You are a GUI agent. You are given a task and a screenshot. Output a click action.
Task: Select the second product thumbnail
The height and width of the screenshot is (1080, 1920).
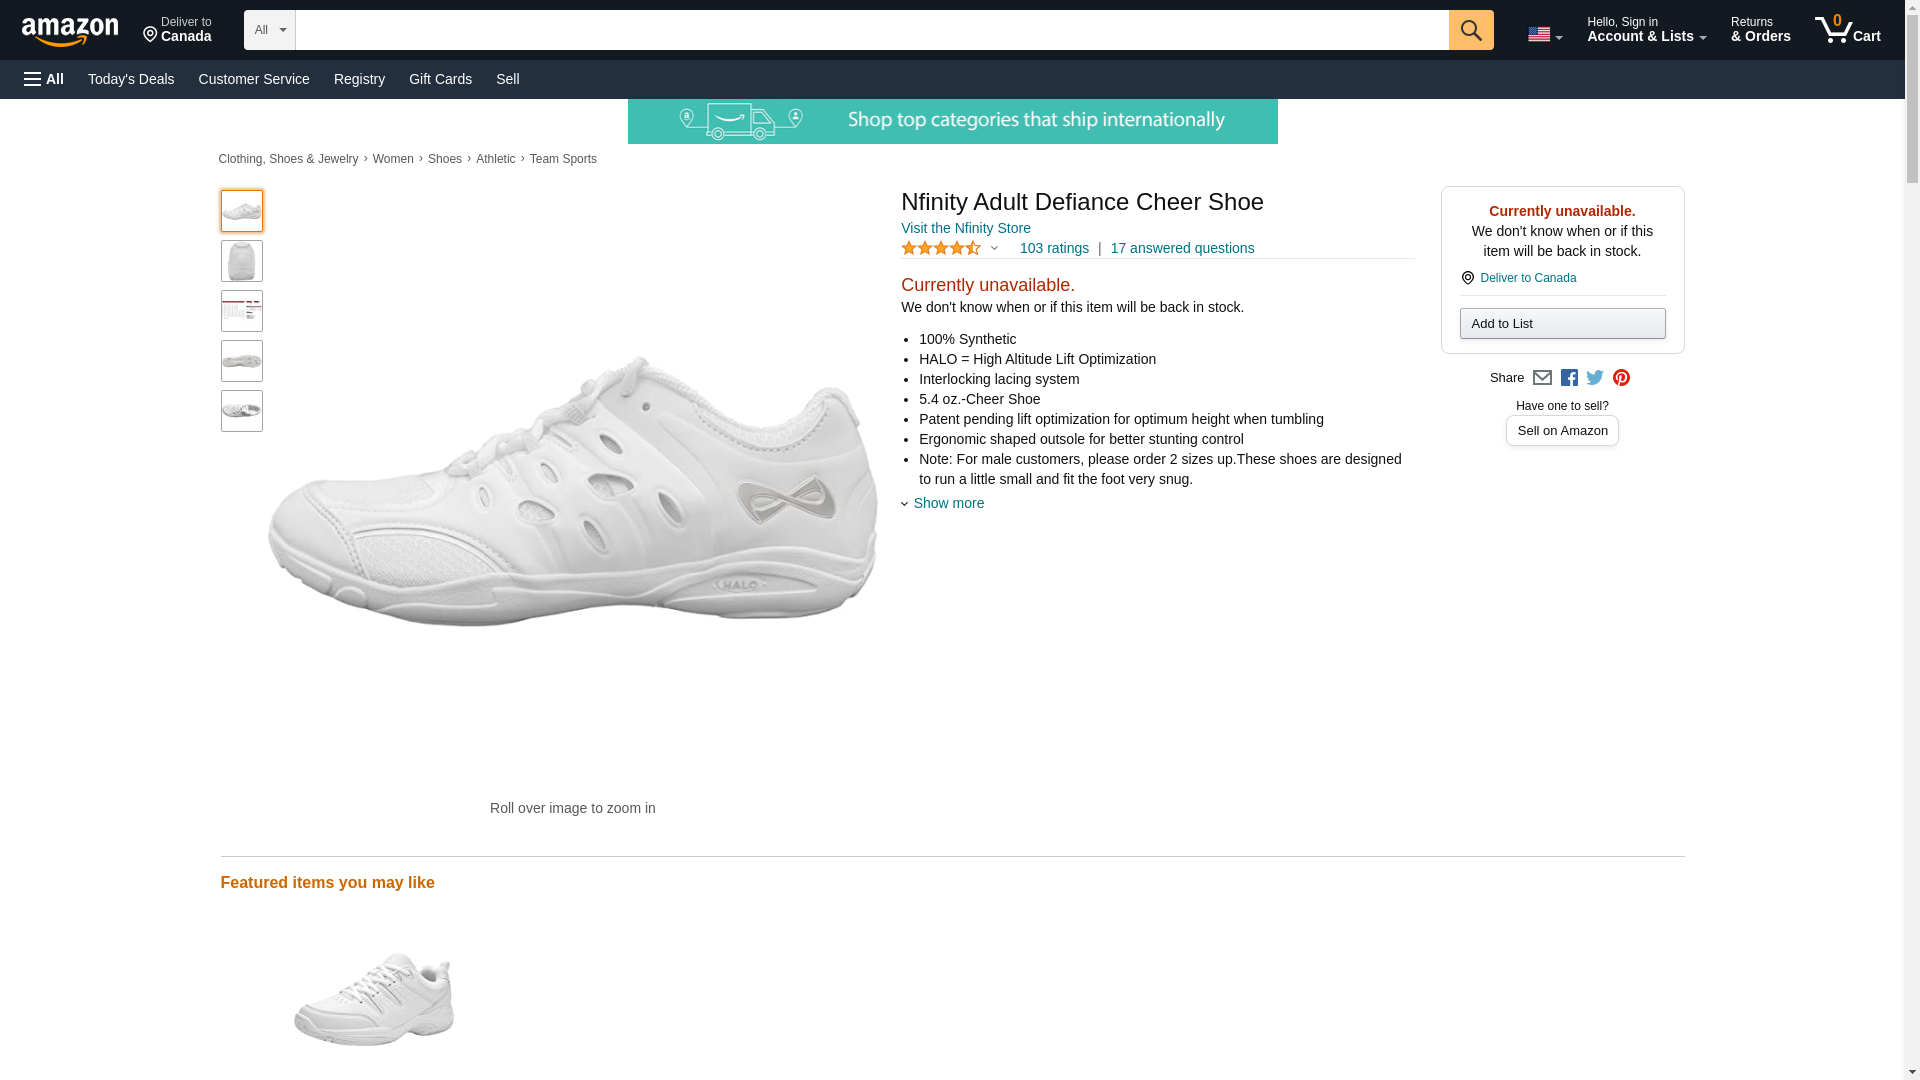tap(242, 261)
